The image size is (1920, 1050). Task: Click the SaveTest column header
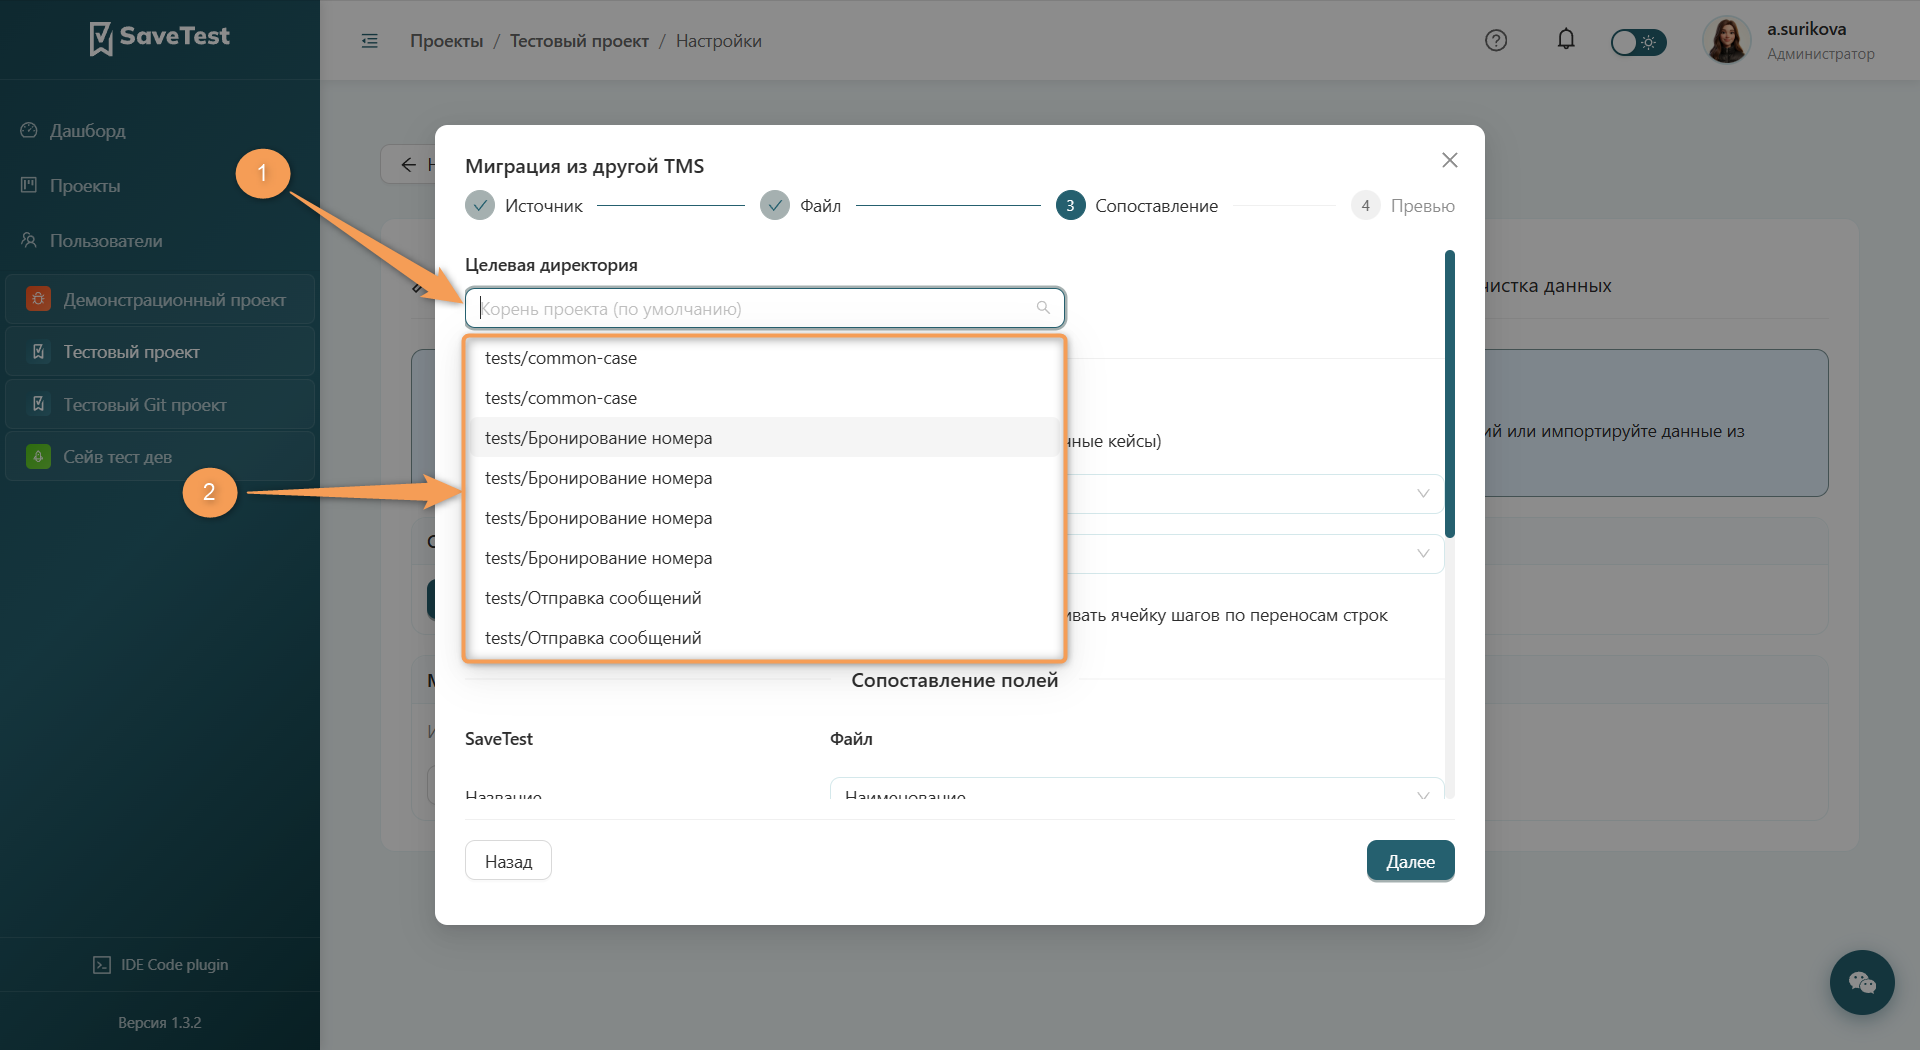pyautogui.click(x=499, y=739)
